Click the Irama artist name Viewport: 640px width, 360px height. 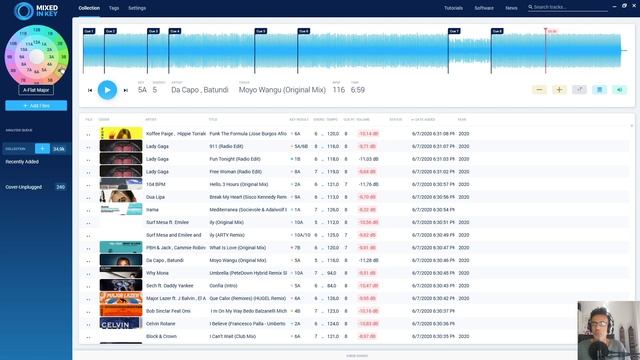[152, 209]
